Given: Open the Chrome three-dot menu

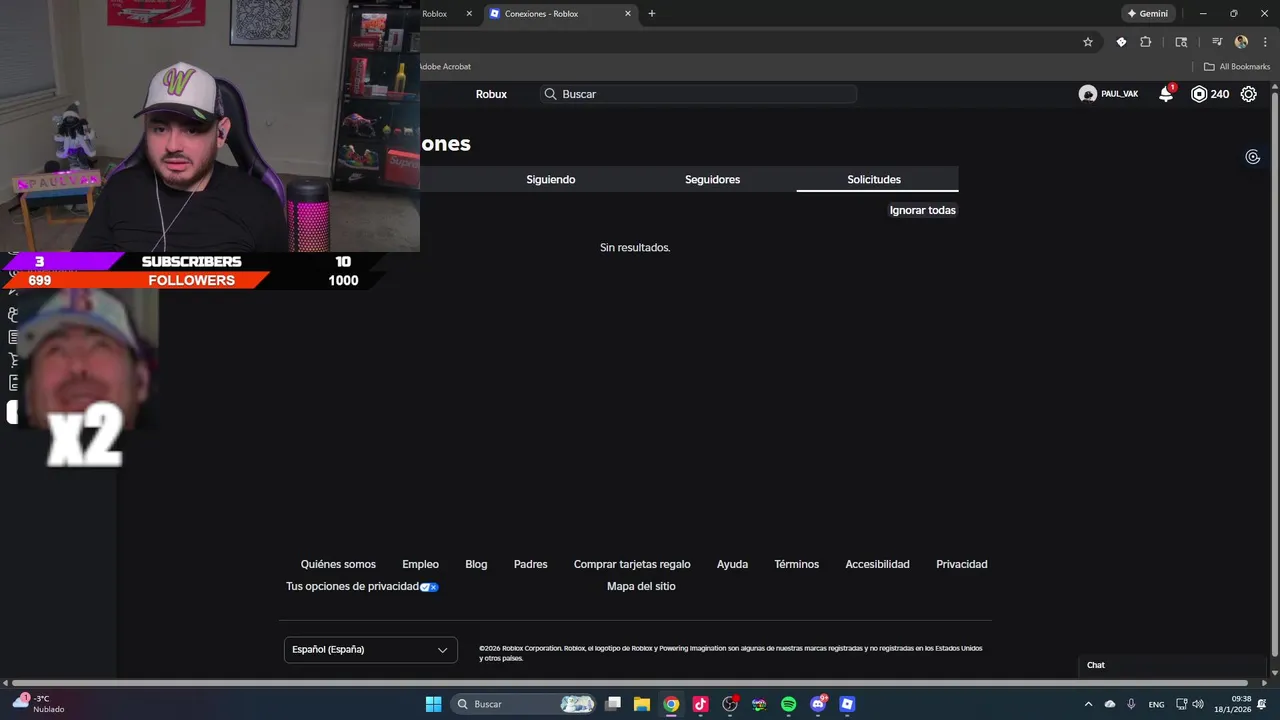Looking at the screenshot, I should pos(1265,42).
